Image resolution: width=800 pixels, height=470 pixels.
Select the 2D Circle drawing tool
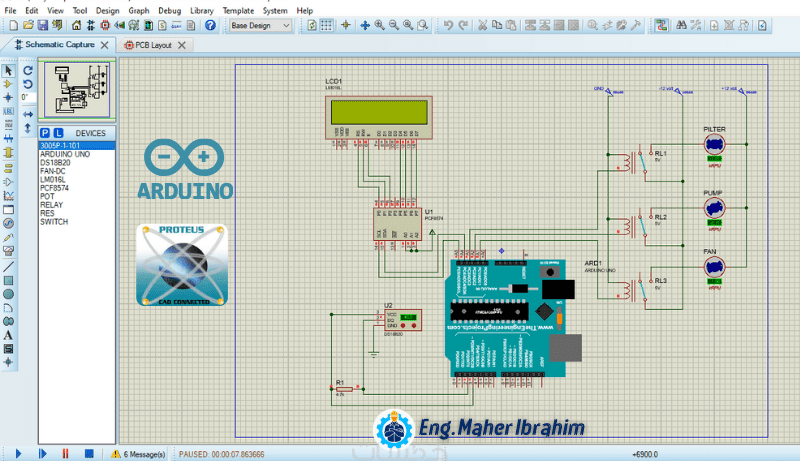click(x=8, y=294)
